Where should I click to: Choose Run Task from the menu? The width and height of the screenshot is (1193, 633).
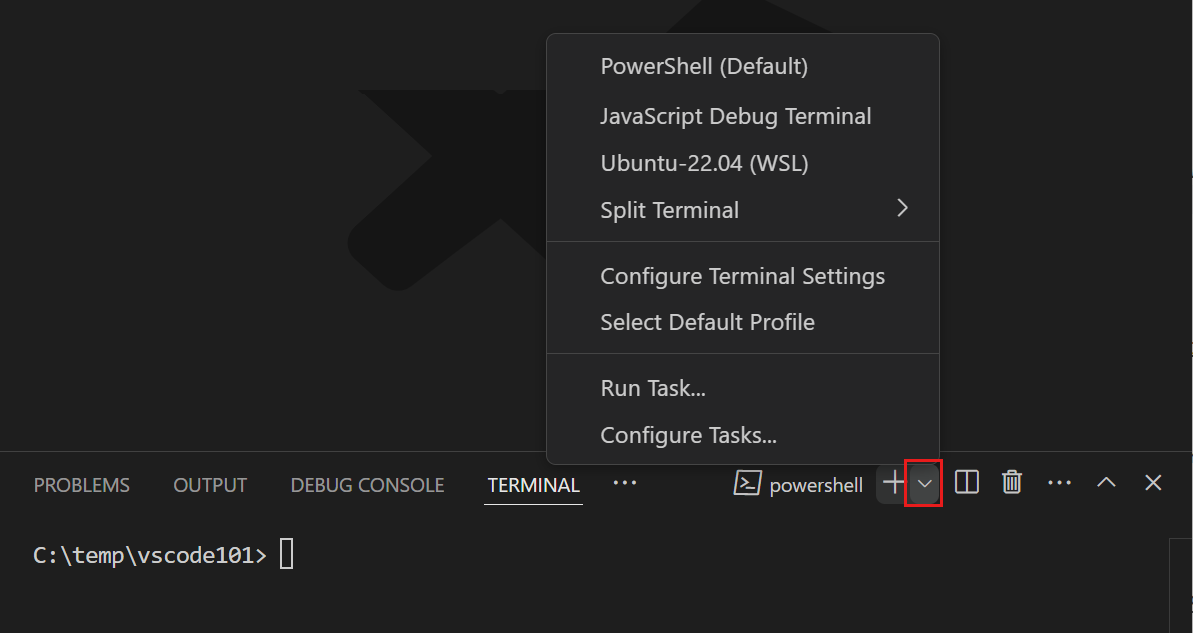point(653,388)
